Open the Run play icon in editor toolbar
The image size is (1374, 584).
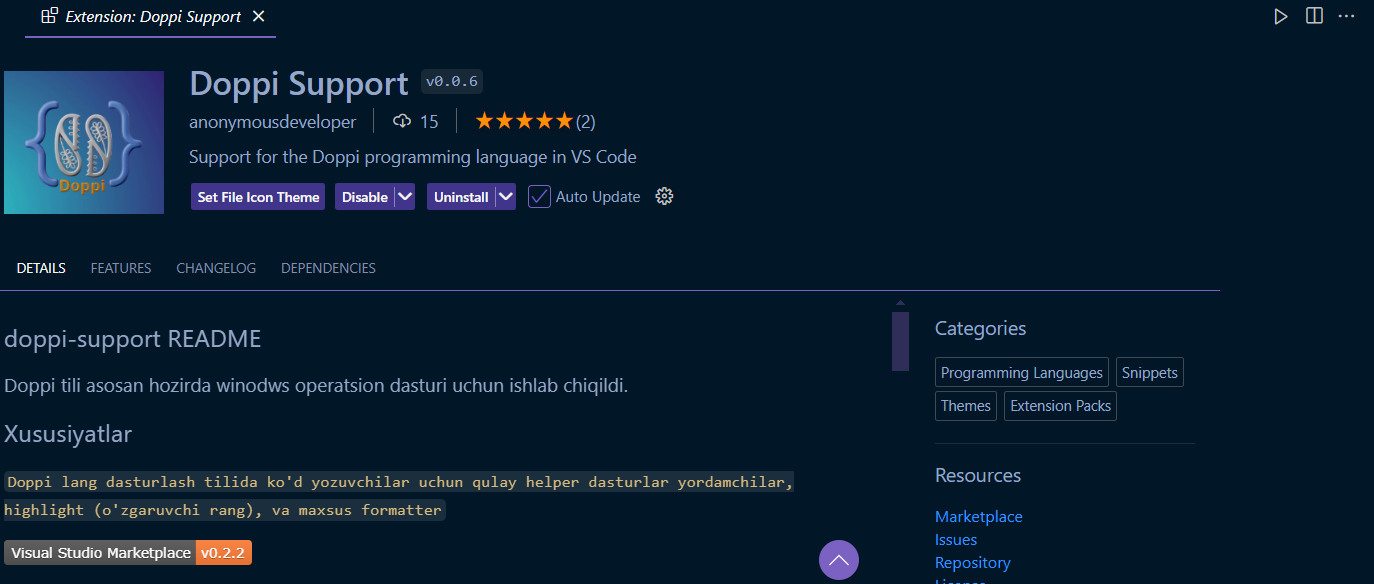(1280, 16)
